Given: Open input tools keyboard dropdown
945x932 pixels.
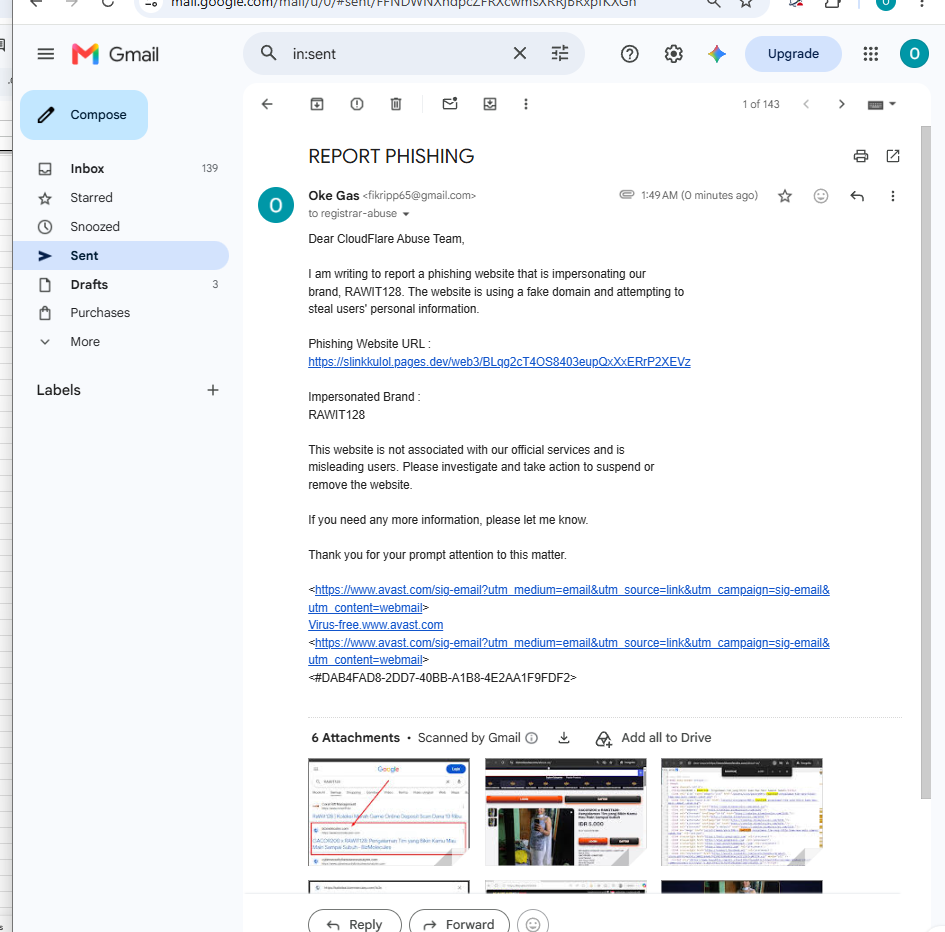Looking at the screenshot, I should (x=882, y=104).
